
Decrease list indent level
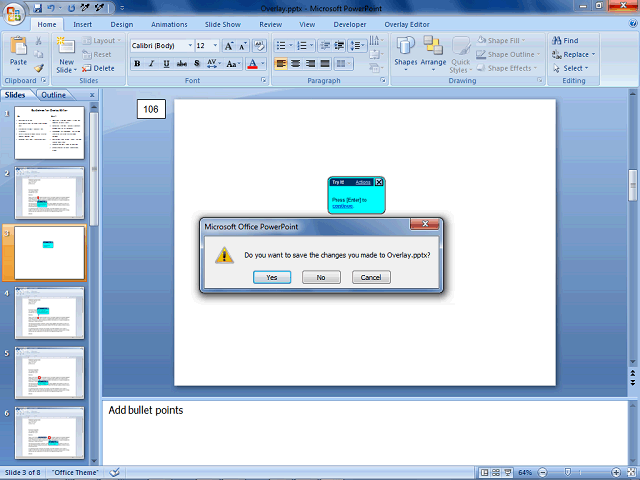tap(325, 46)
